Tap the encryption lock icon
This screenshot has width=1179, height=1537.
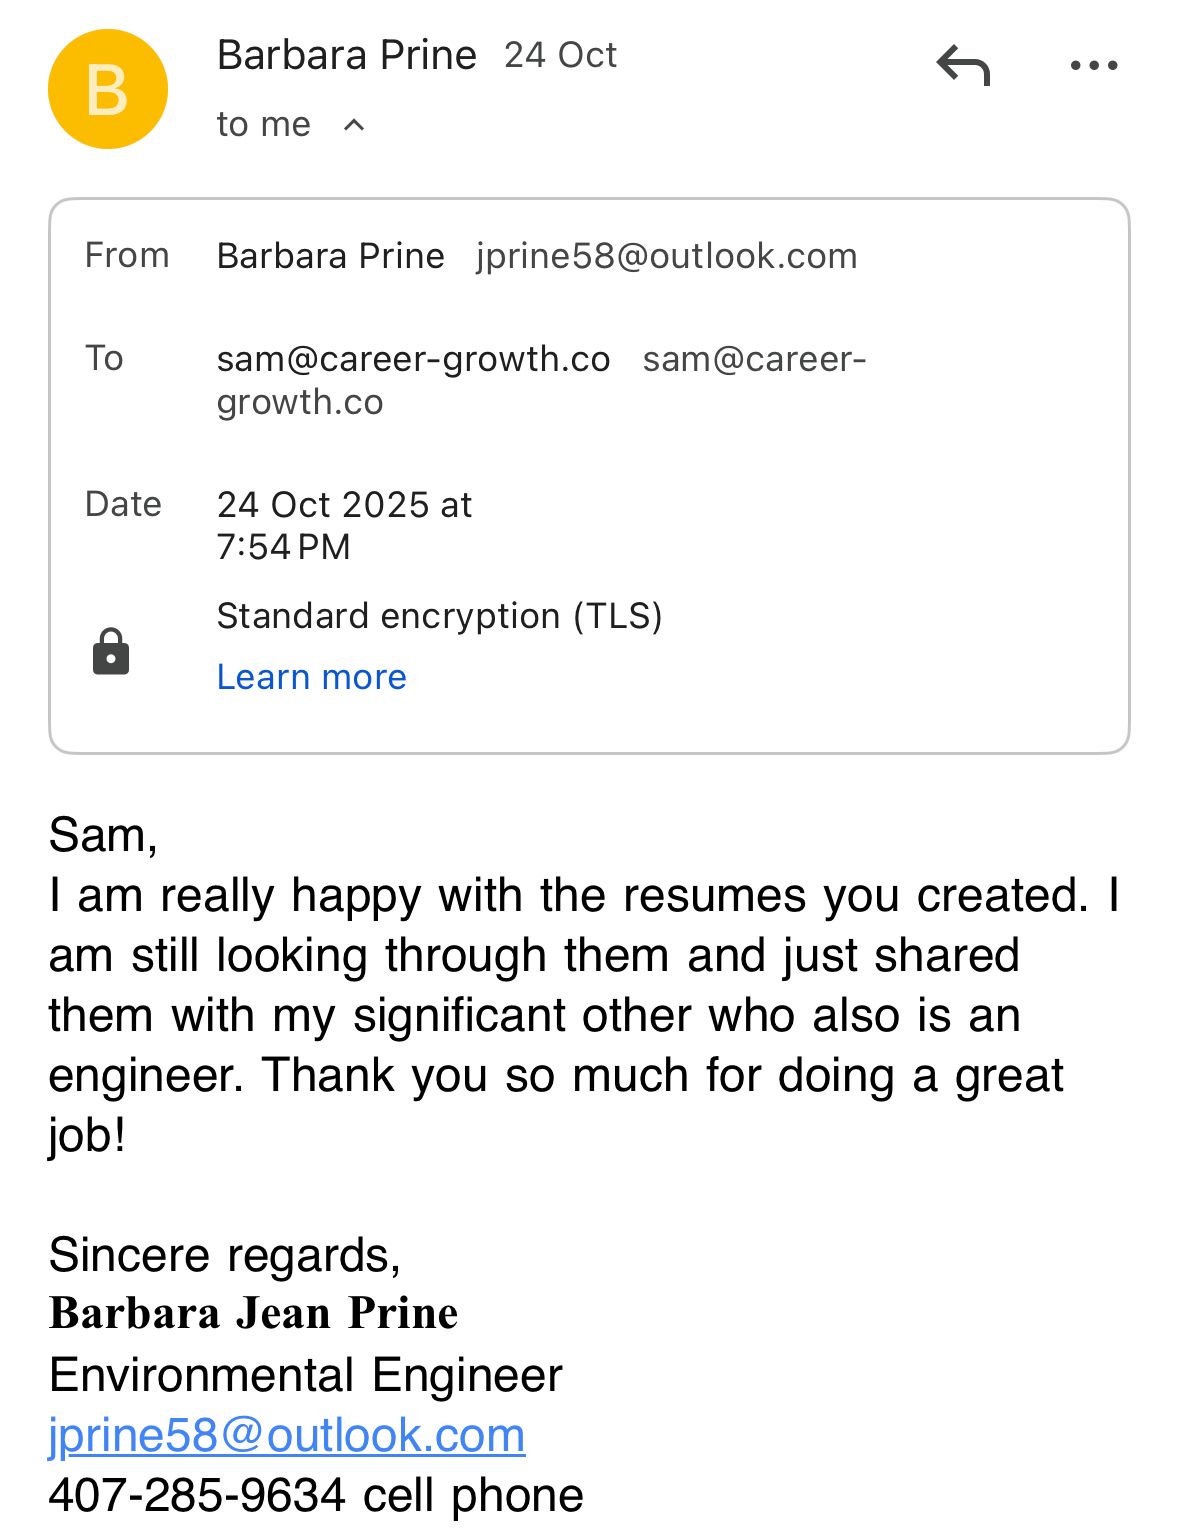[111, 652]
